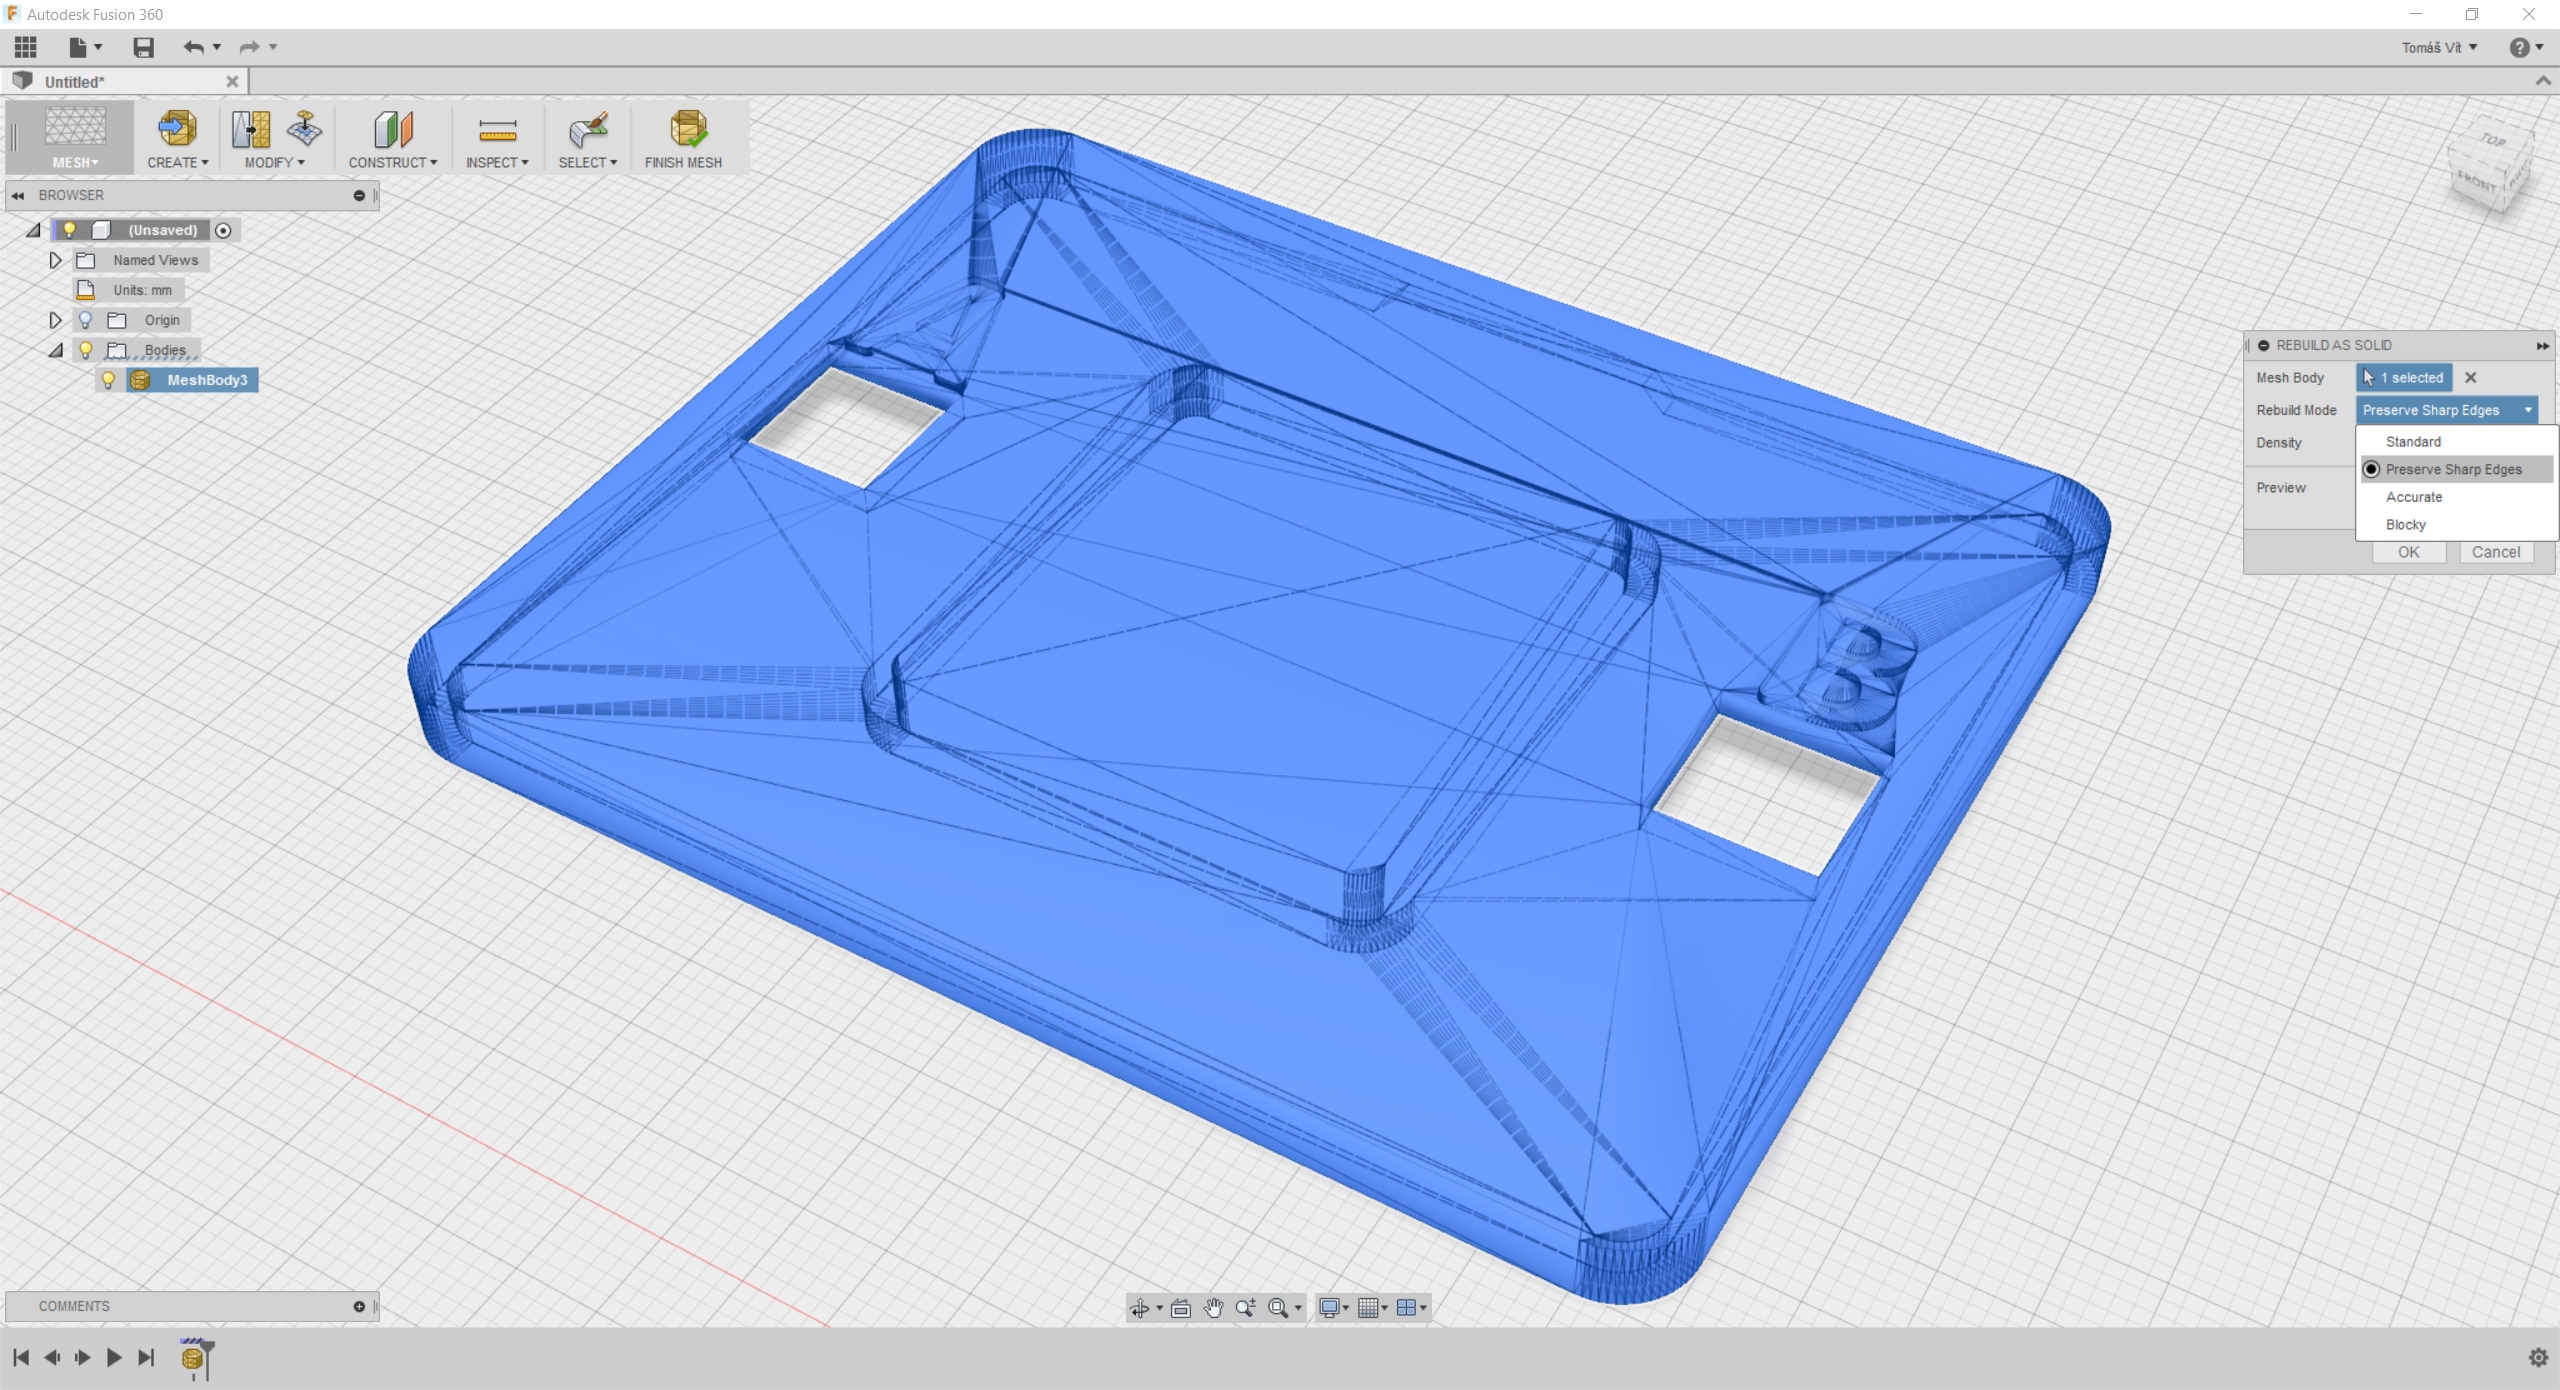
Task: Play the timeline
Action: tap(114, 1357)
